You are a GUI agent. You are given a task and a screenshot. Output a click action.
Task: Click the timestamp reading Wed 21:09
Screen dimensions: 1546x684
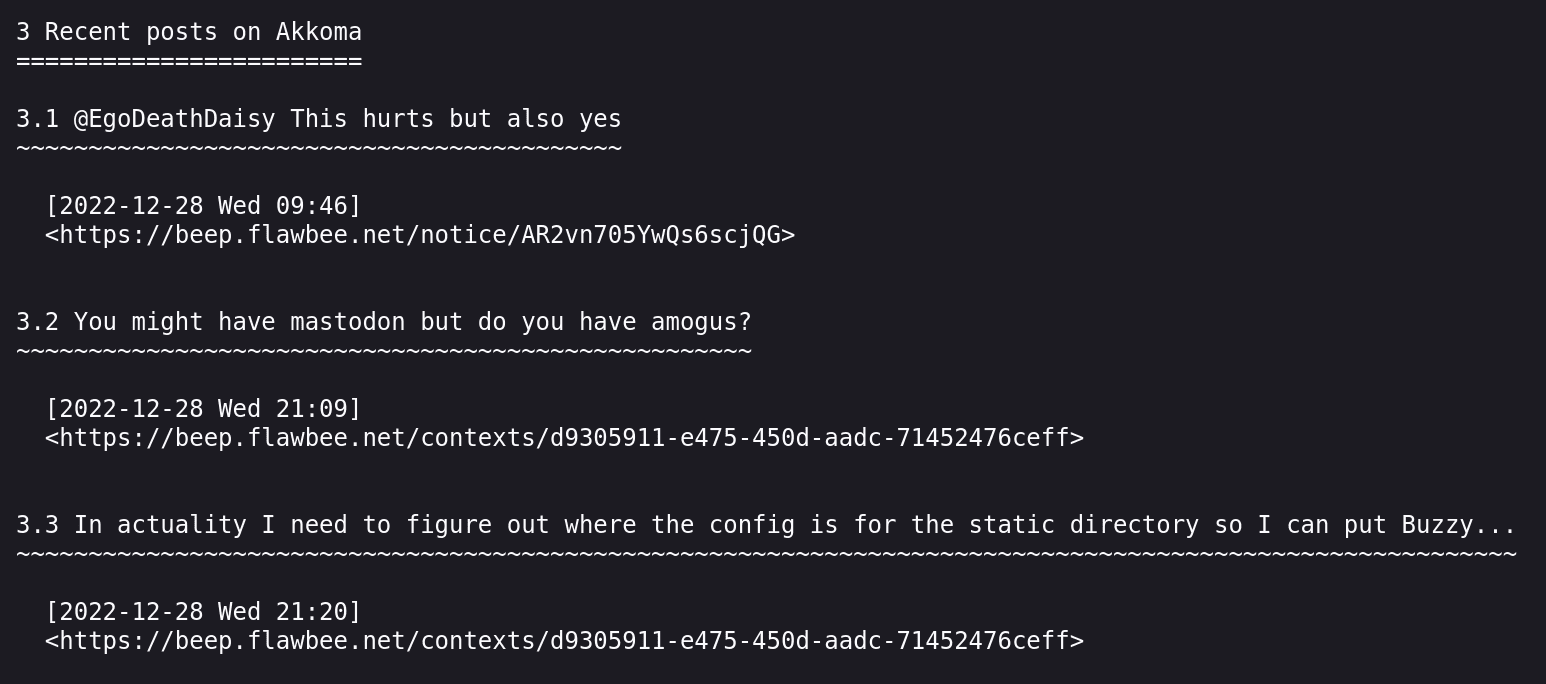tap(203, 409)
